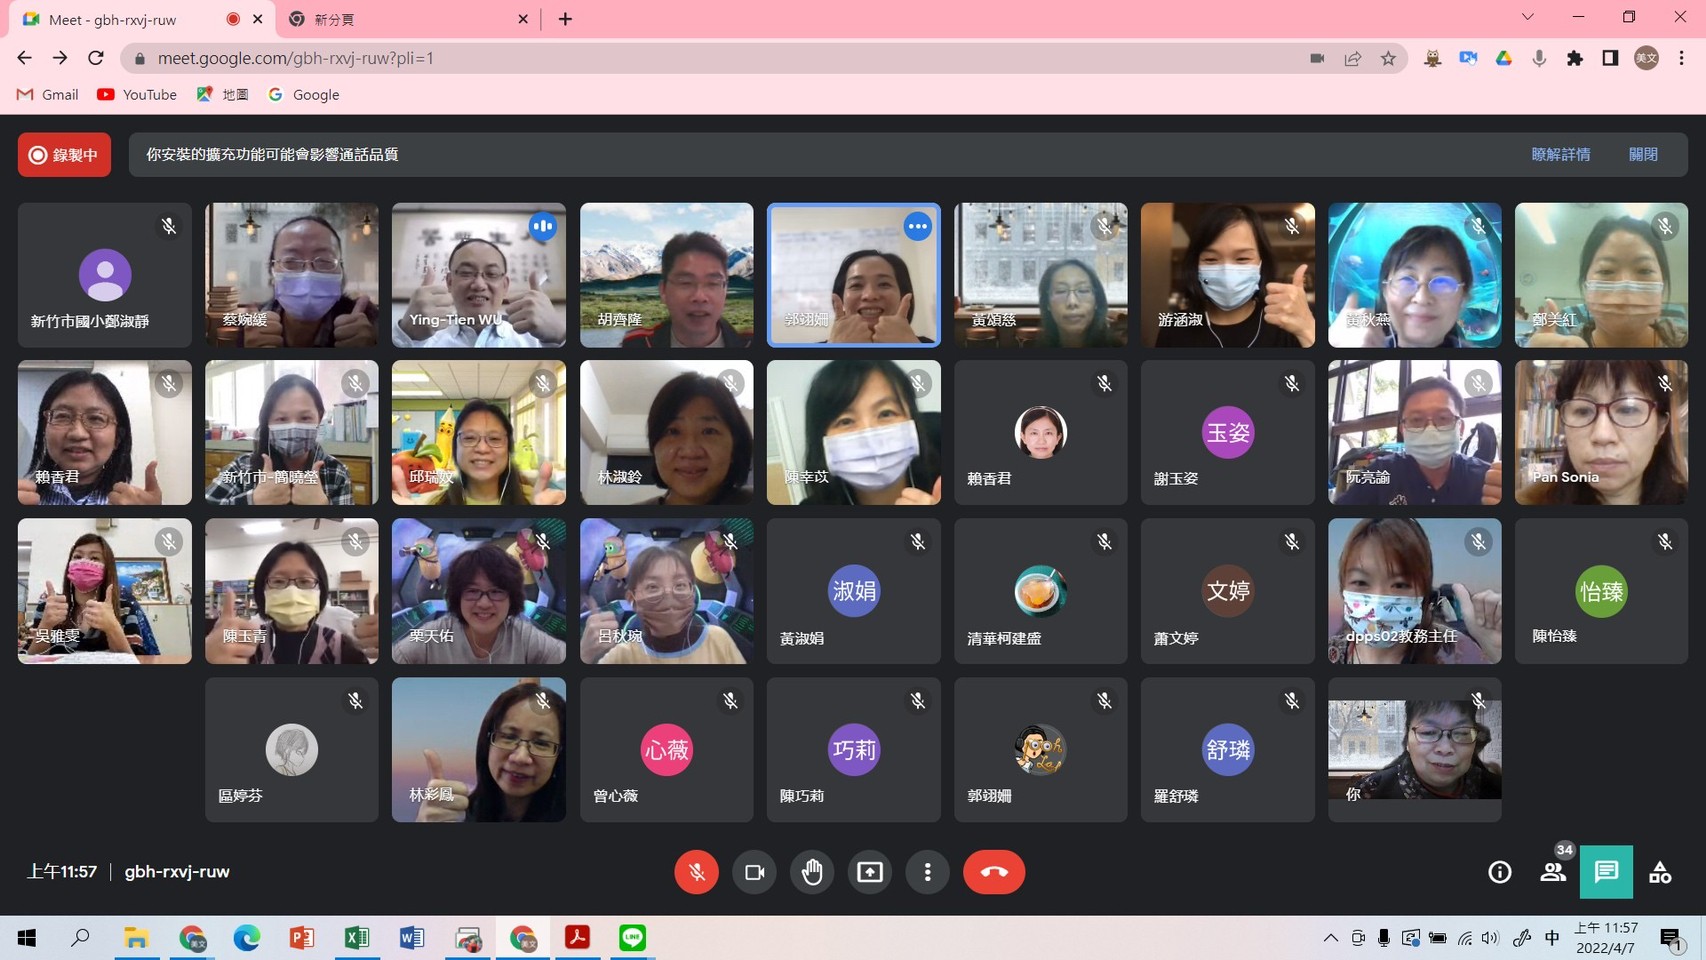The width and height of the screenshot is (1706, 960).
Task: Show the participants list
Action: pos(1553,872)
